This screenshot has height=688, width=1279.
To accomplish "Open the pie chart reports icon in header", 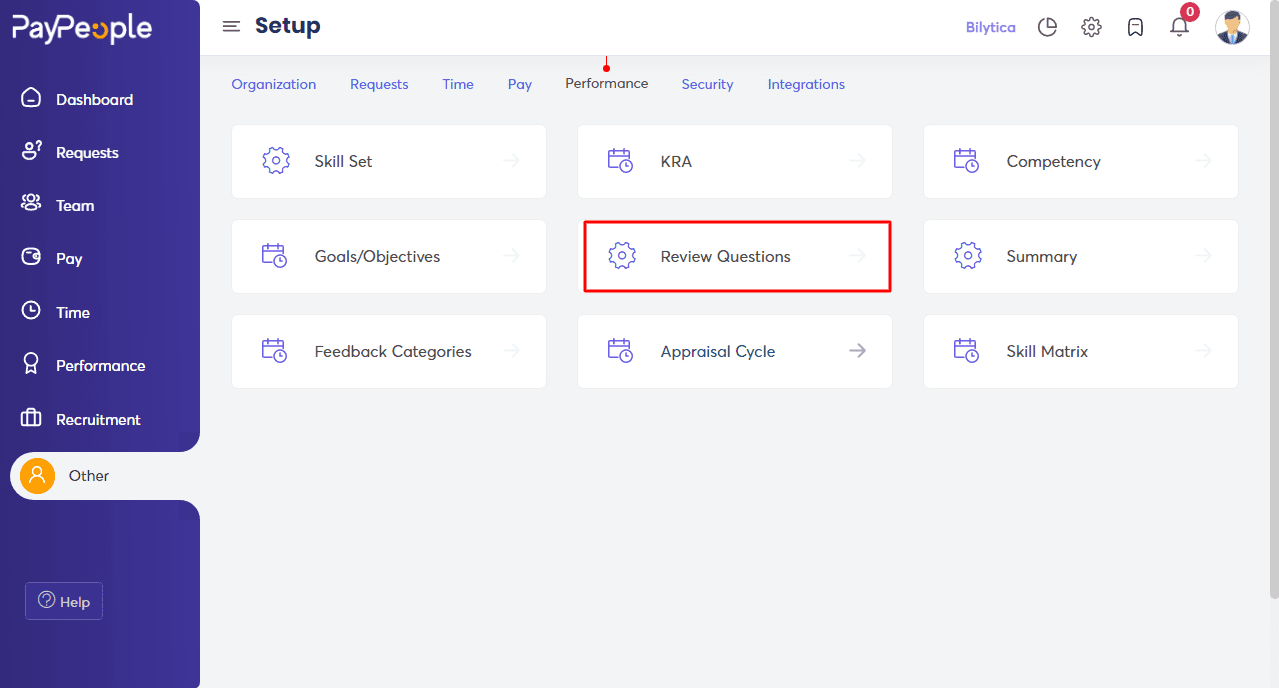I will click(1047, 27).
